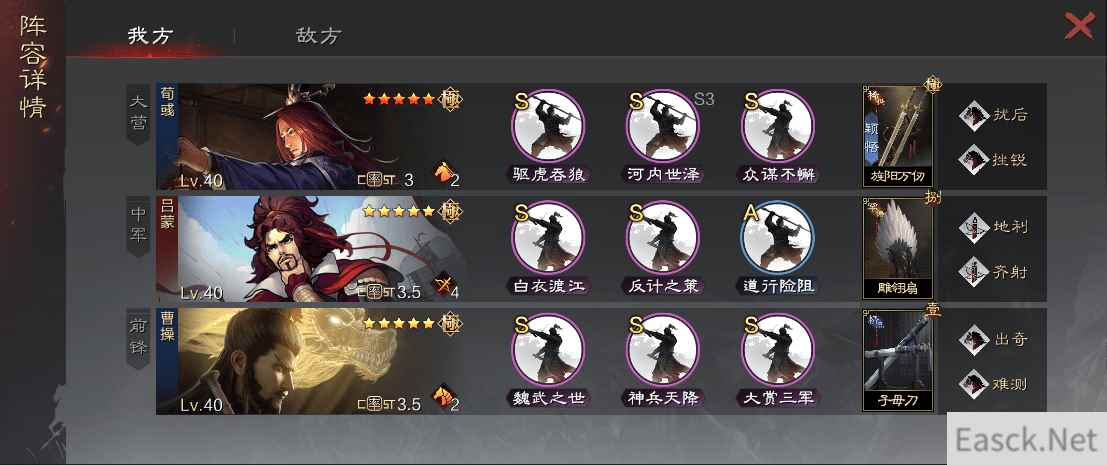Open the 反计之策 skill icon
Screen dimensions: 1107x465
click(x=663, y=237)
